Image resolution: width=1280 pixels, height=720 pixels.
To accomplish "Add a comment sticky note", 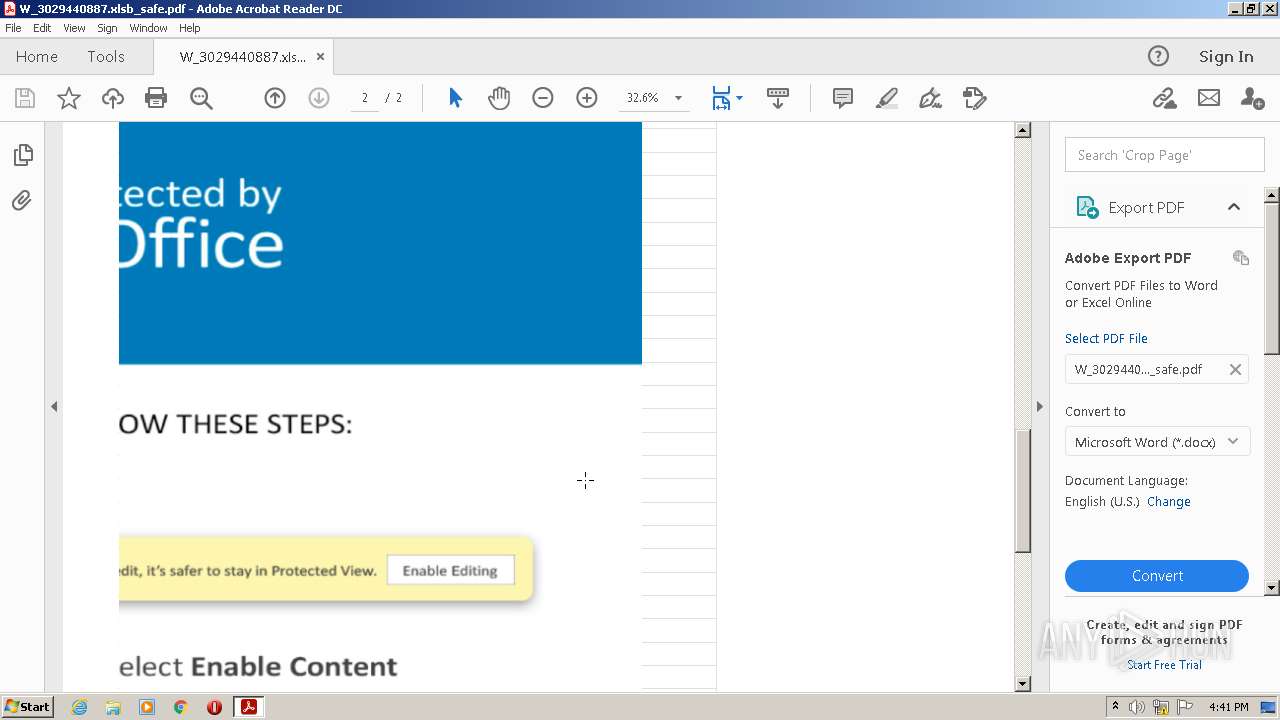I will [x=843, y=98].
